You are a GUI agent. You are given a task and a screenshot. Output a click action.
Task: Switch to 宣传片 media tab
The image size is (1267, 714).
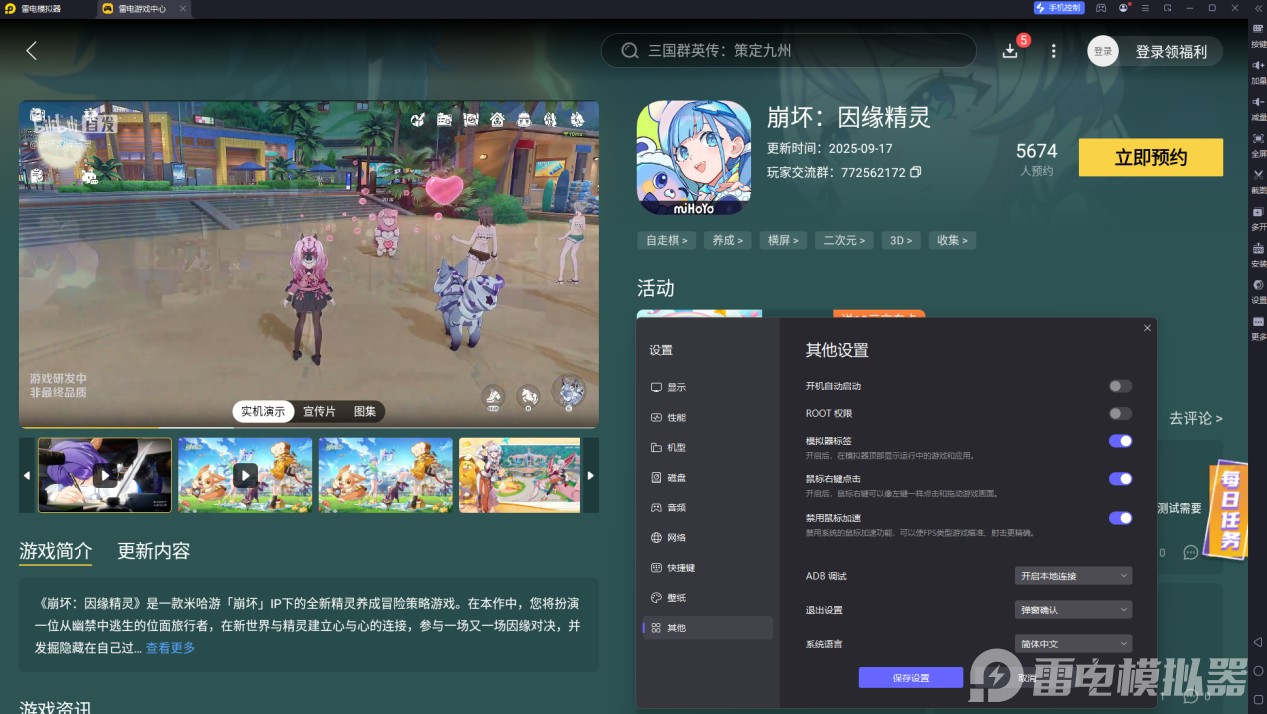point(320,412)
